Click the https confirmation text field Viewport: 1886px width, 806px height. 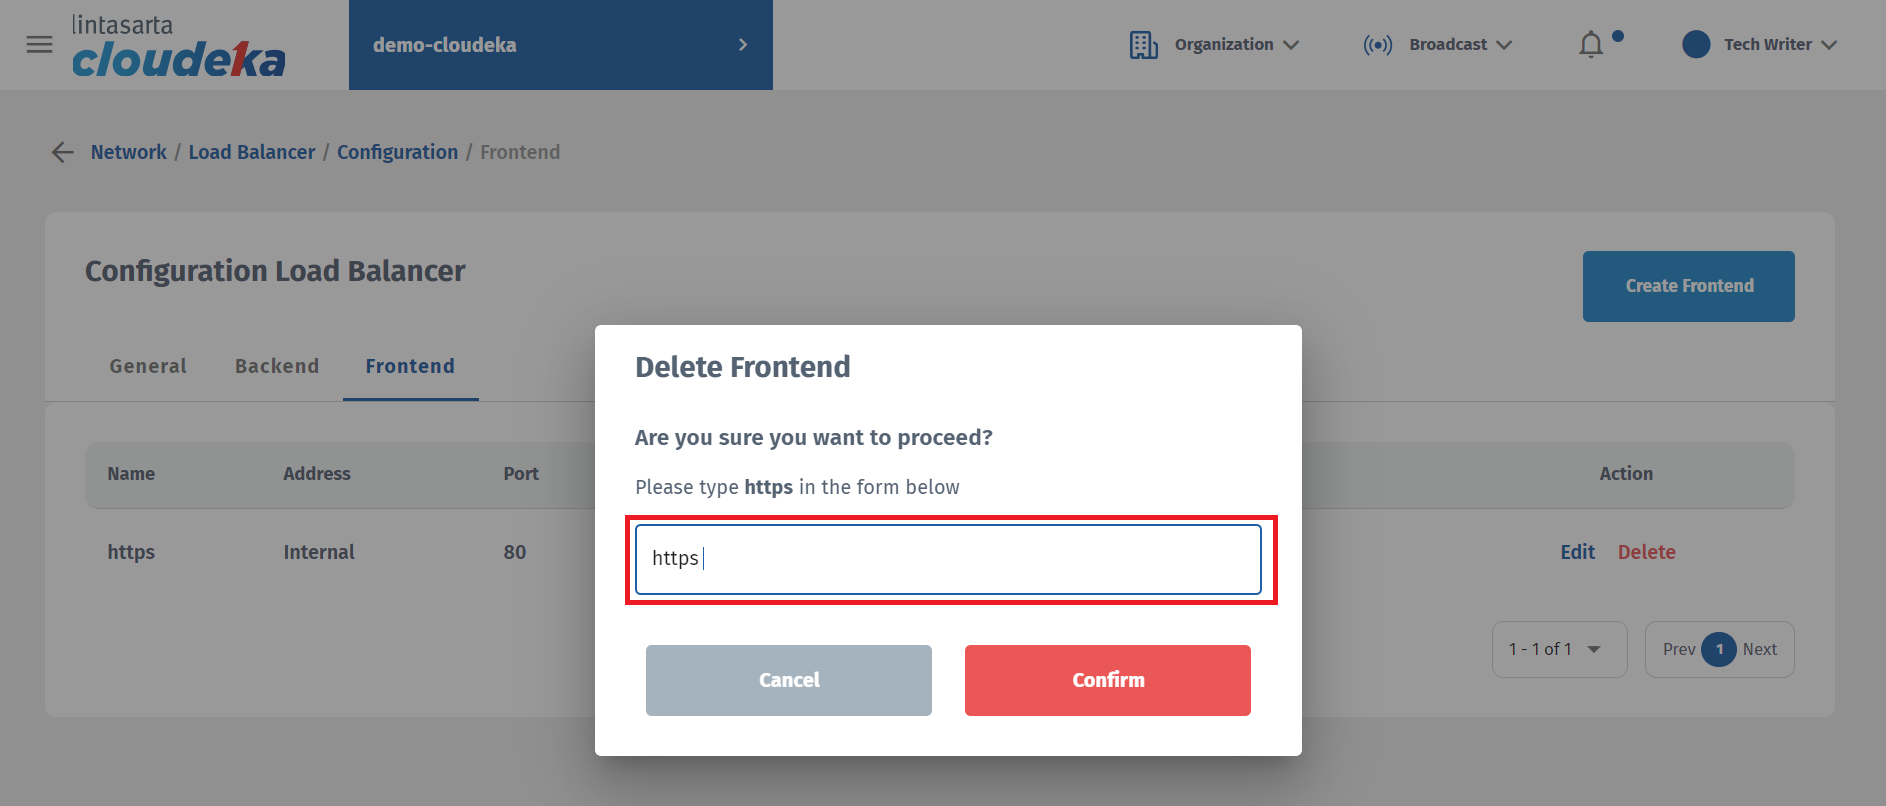click(947, 559)
